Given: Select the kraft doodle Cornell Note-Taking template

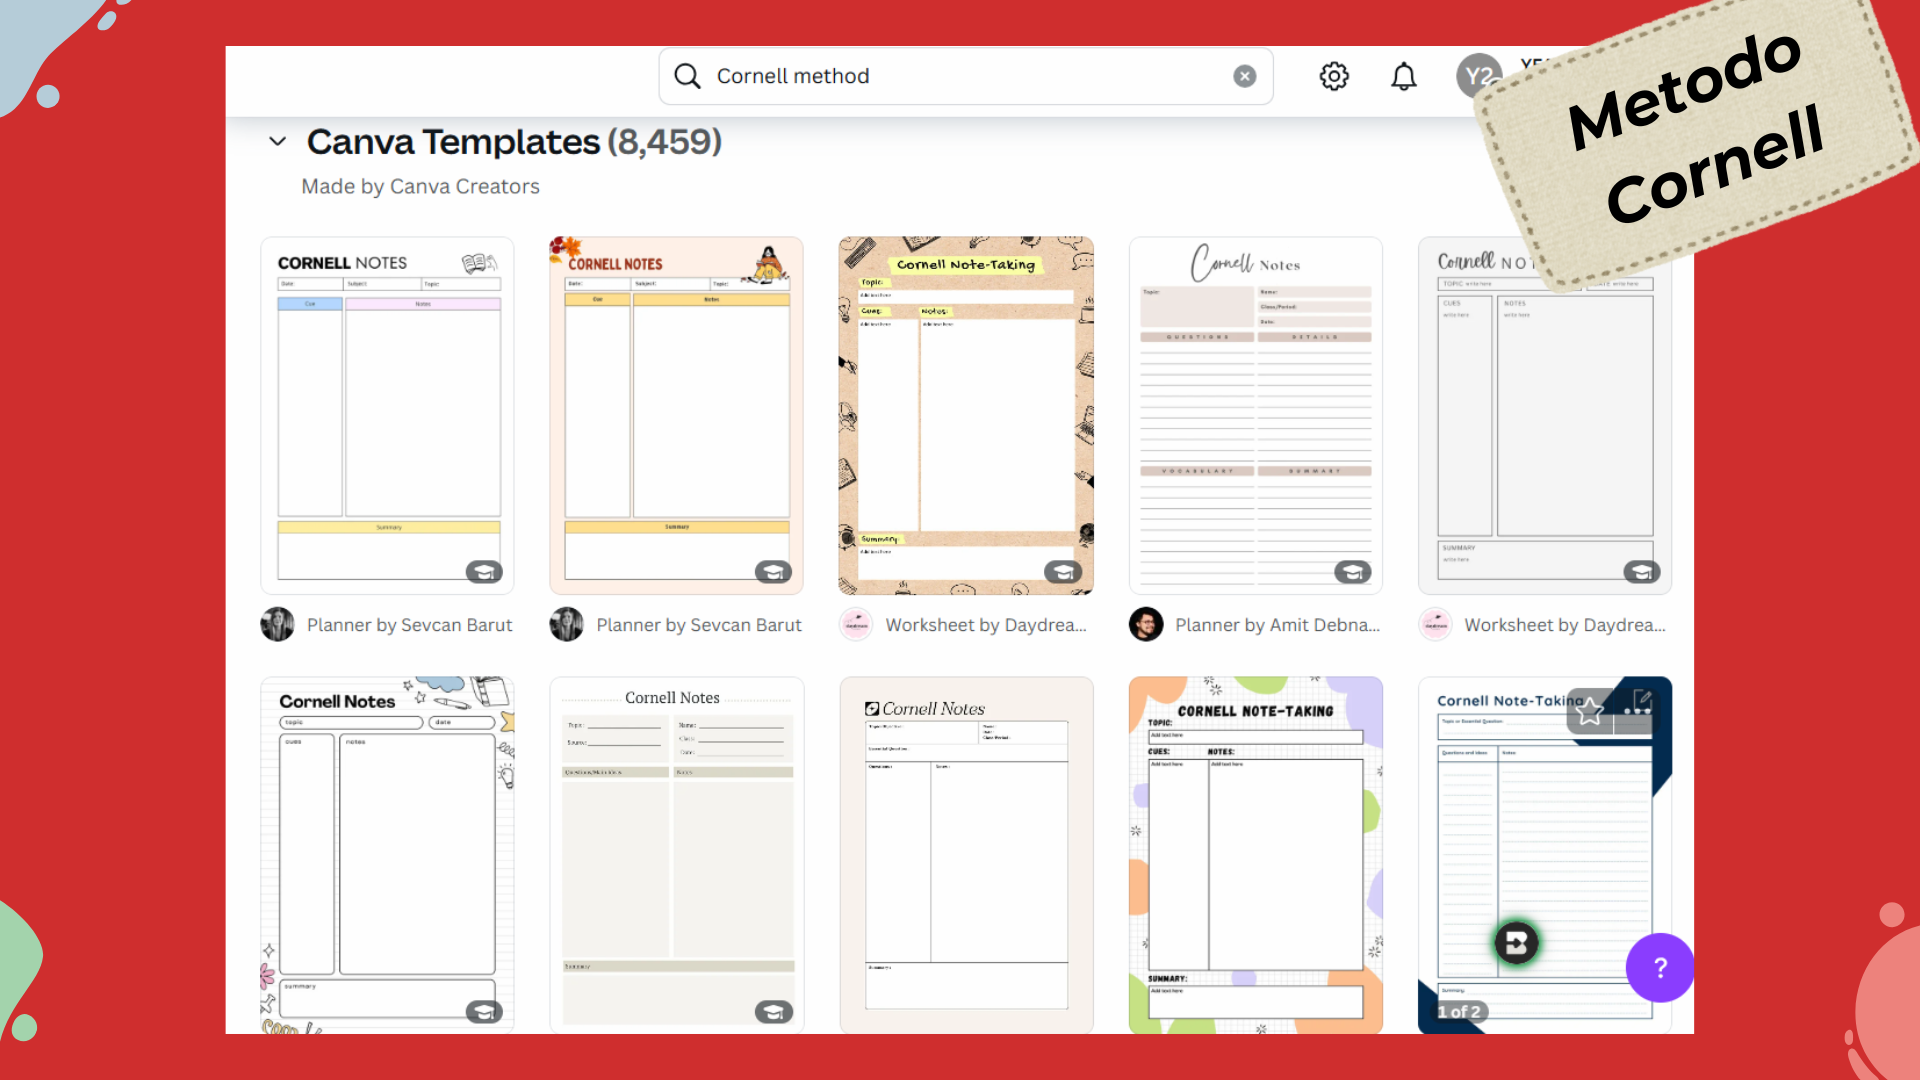Looking at the screenshot, I should tap(965, 415).
